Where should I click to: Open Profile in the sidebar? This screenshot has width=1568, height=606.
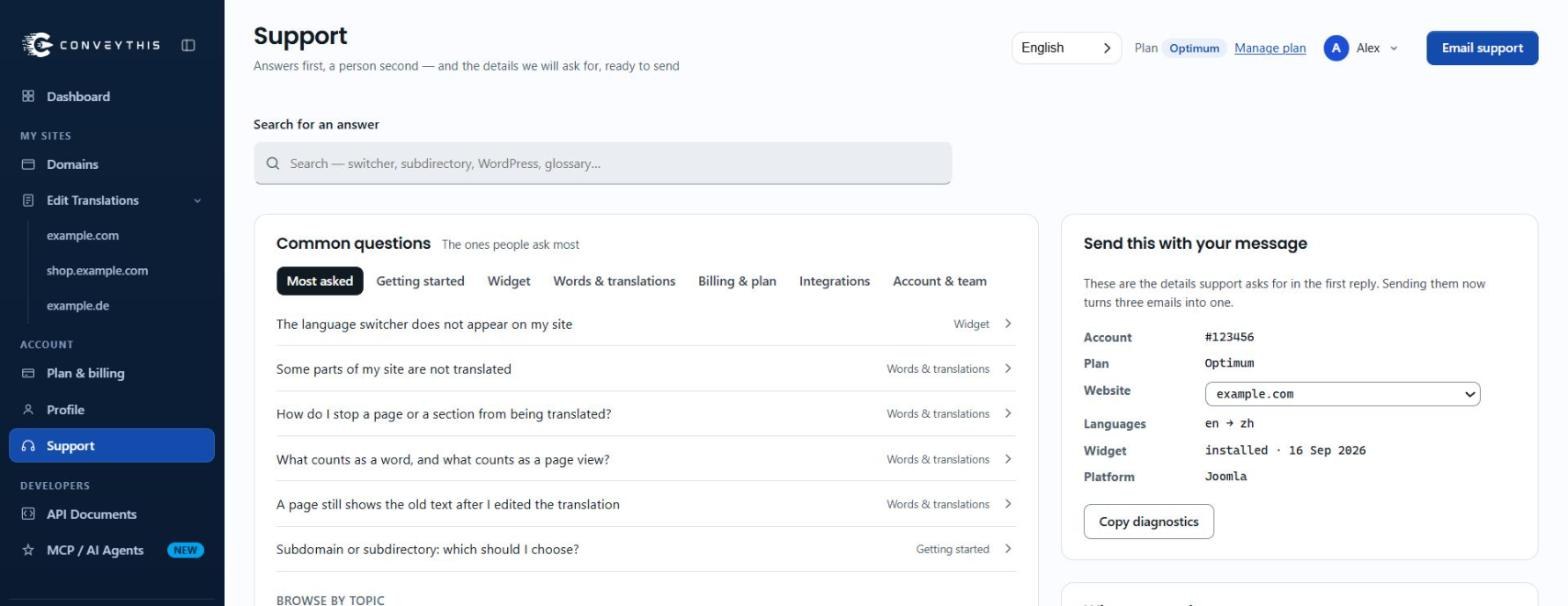click(x=112, y=409)
